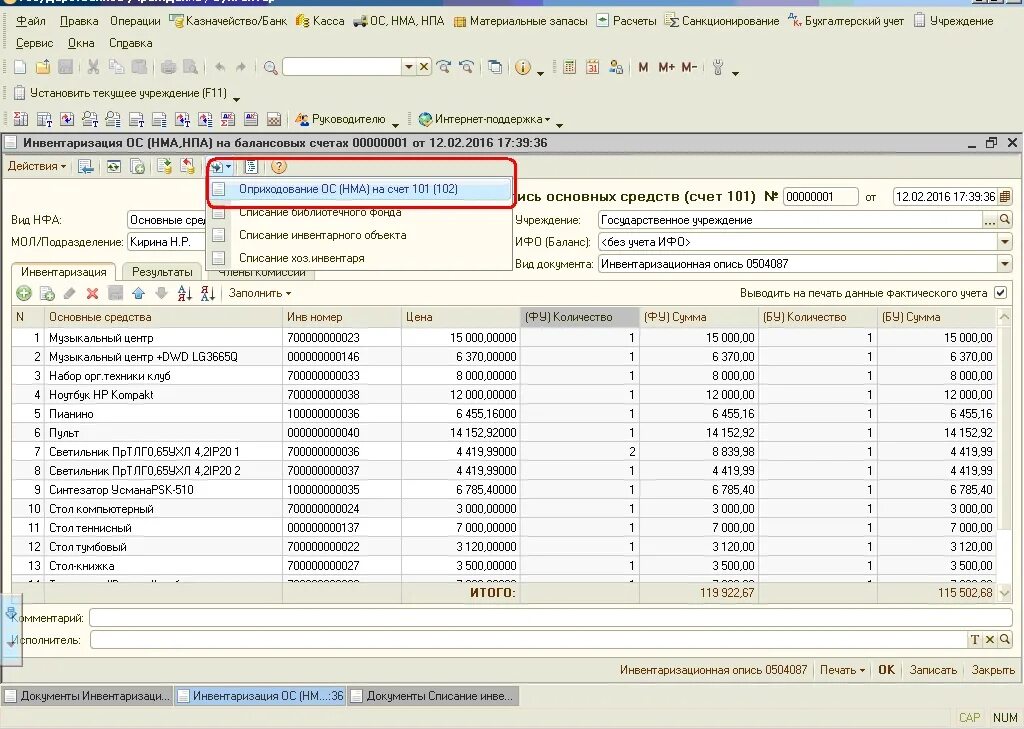Click the green add row icon
Image resolution: width=1024 pixels, height=729 pixels.
coord(24,293)
